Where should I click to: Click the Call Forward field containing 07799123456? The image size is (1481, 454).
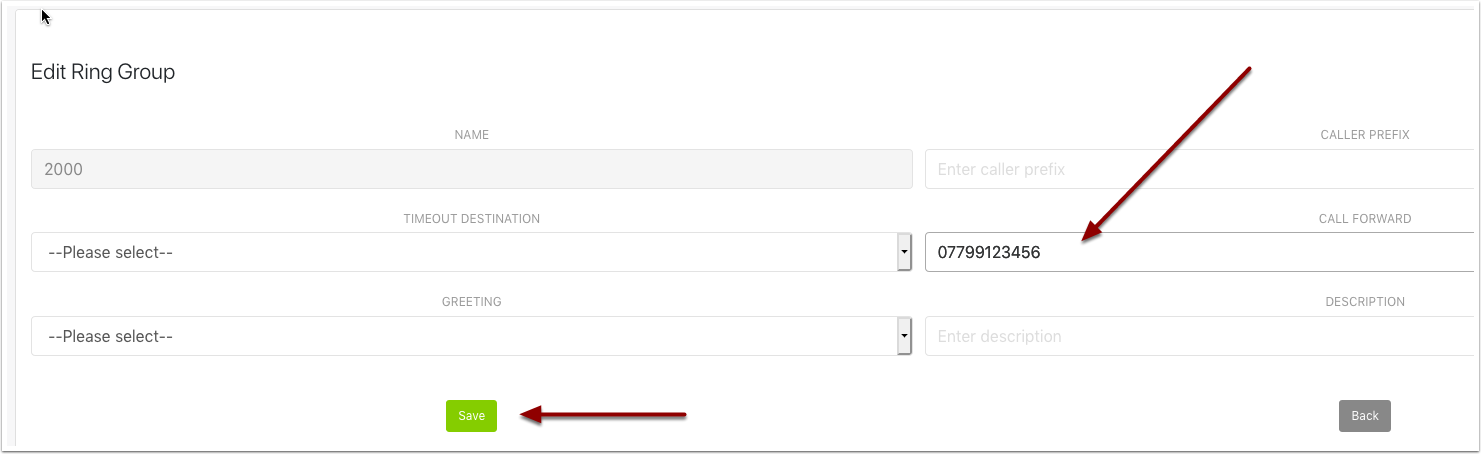tap(1198, 253)
